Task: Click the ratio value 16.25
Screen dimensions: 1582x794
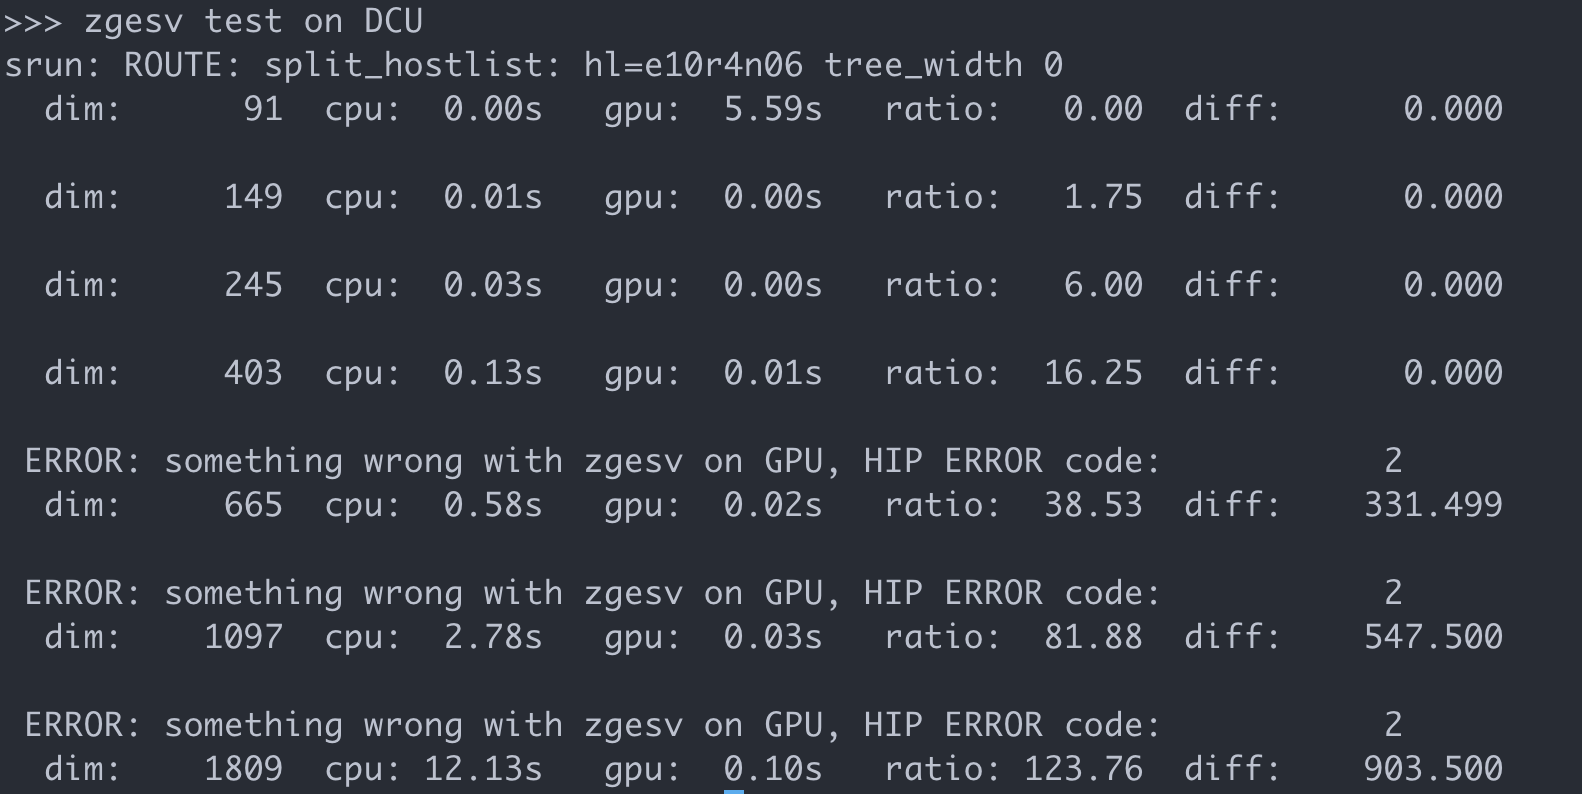Action: tap(1093, 373)
